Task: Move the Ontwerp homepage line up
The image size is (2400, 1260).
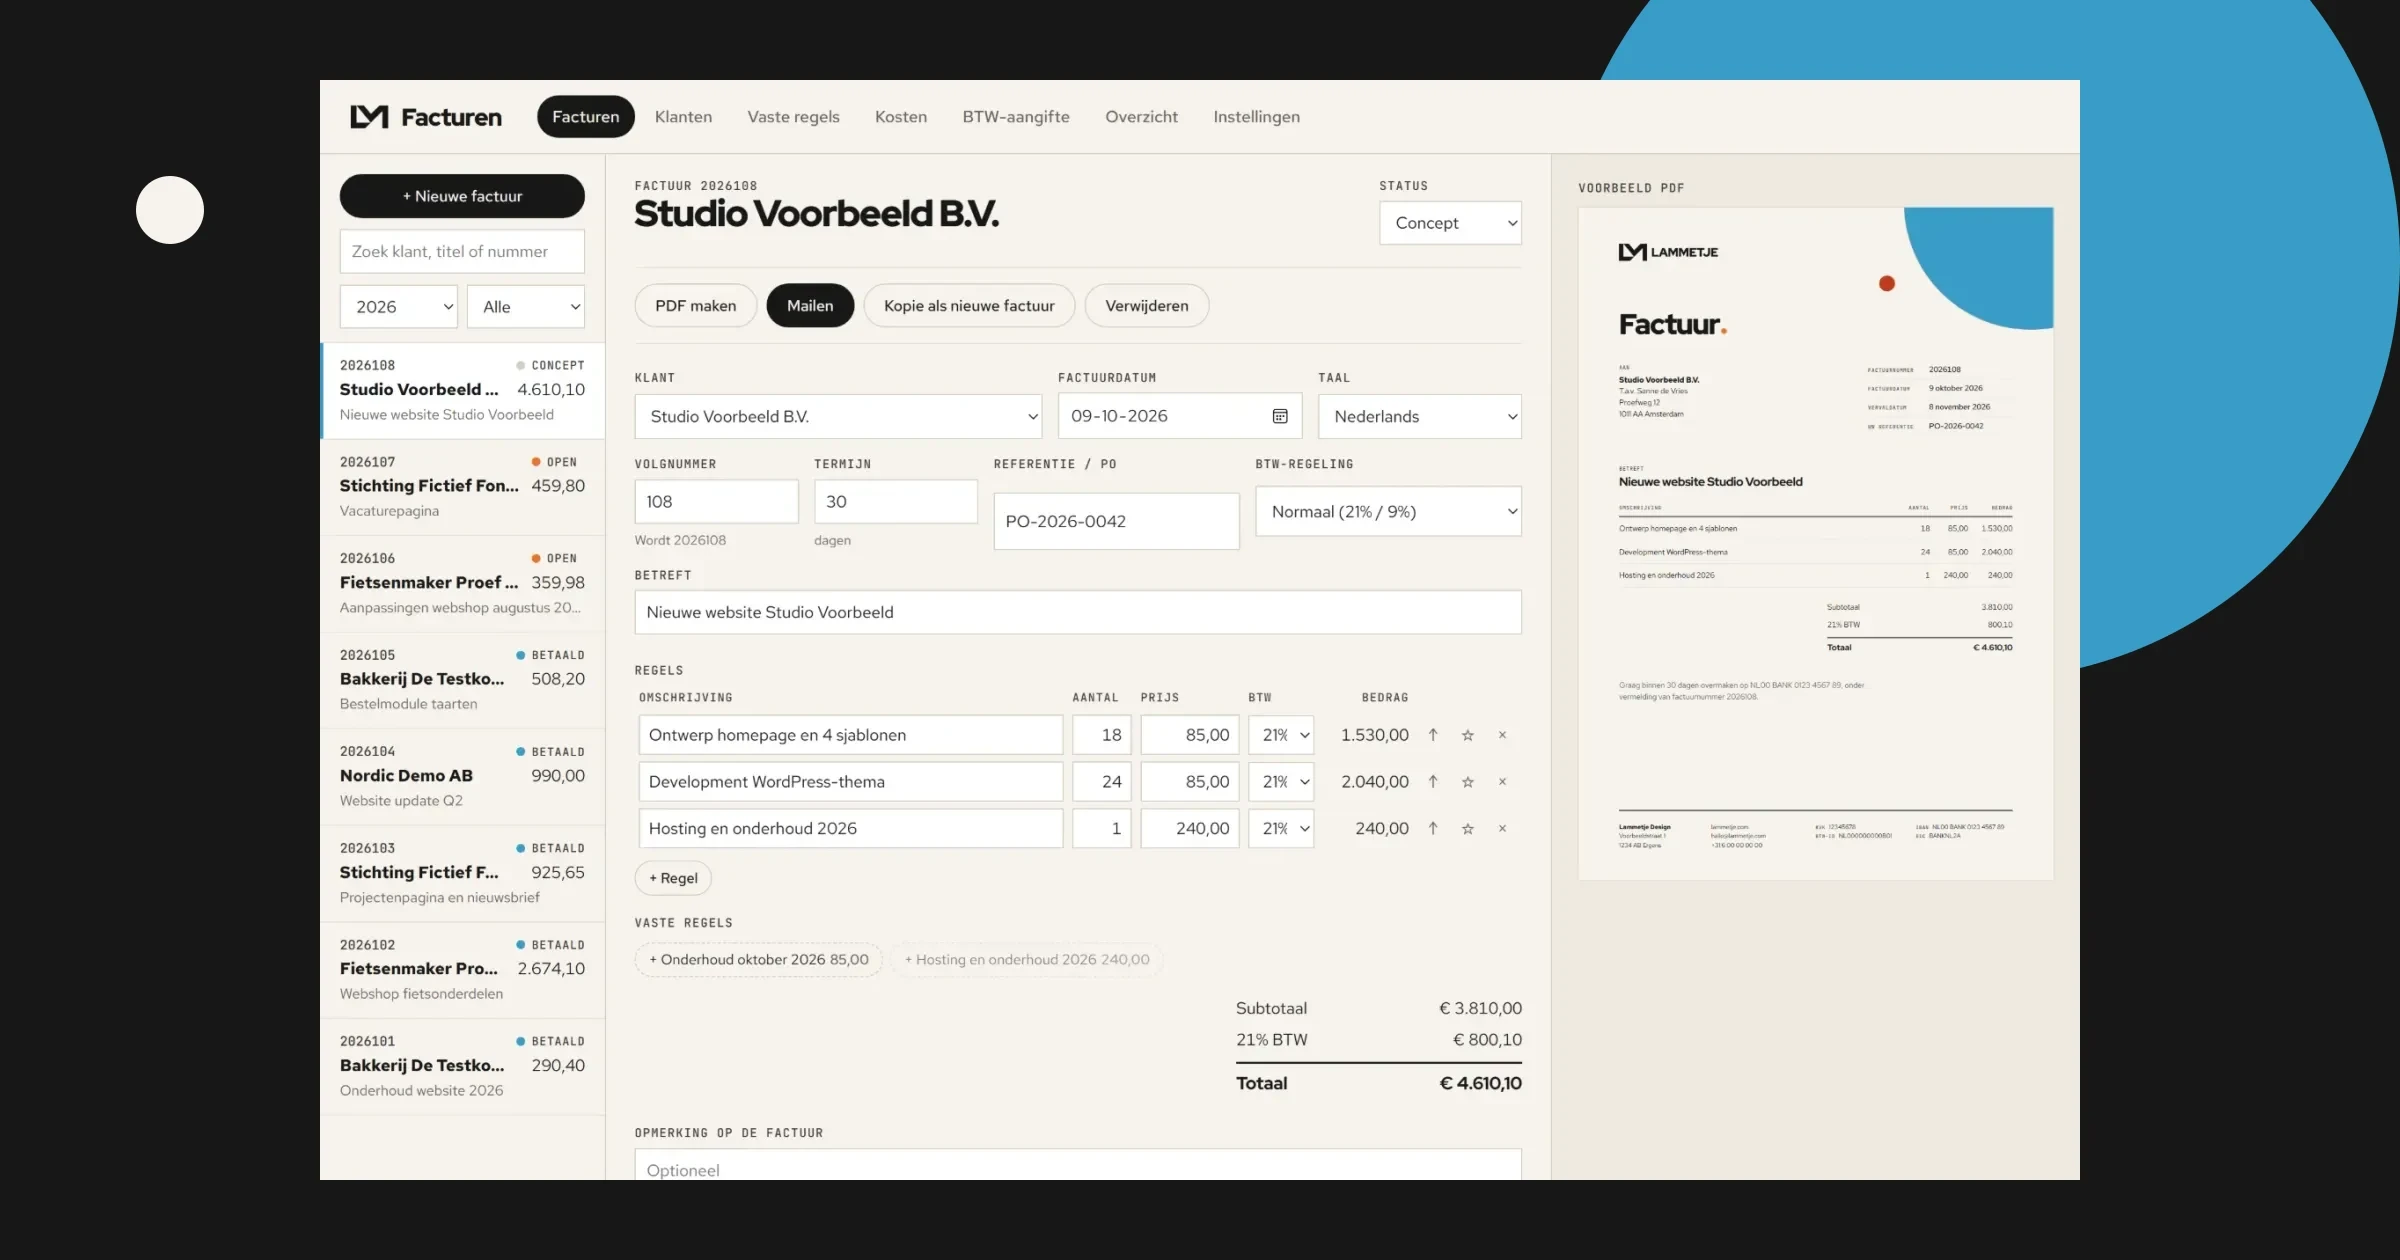Action: [1433, 735]
